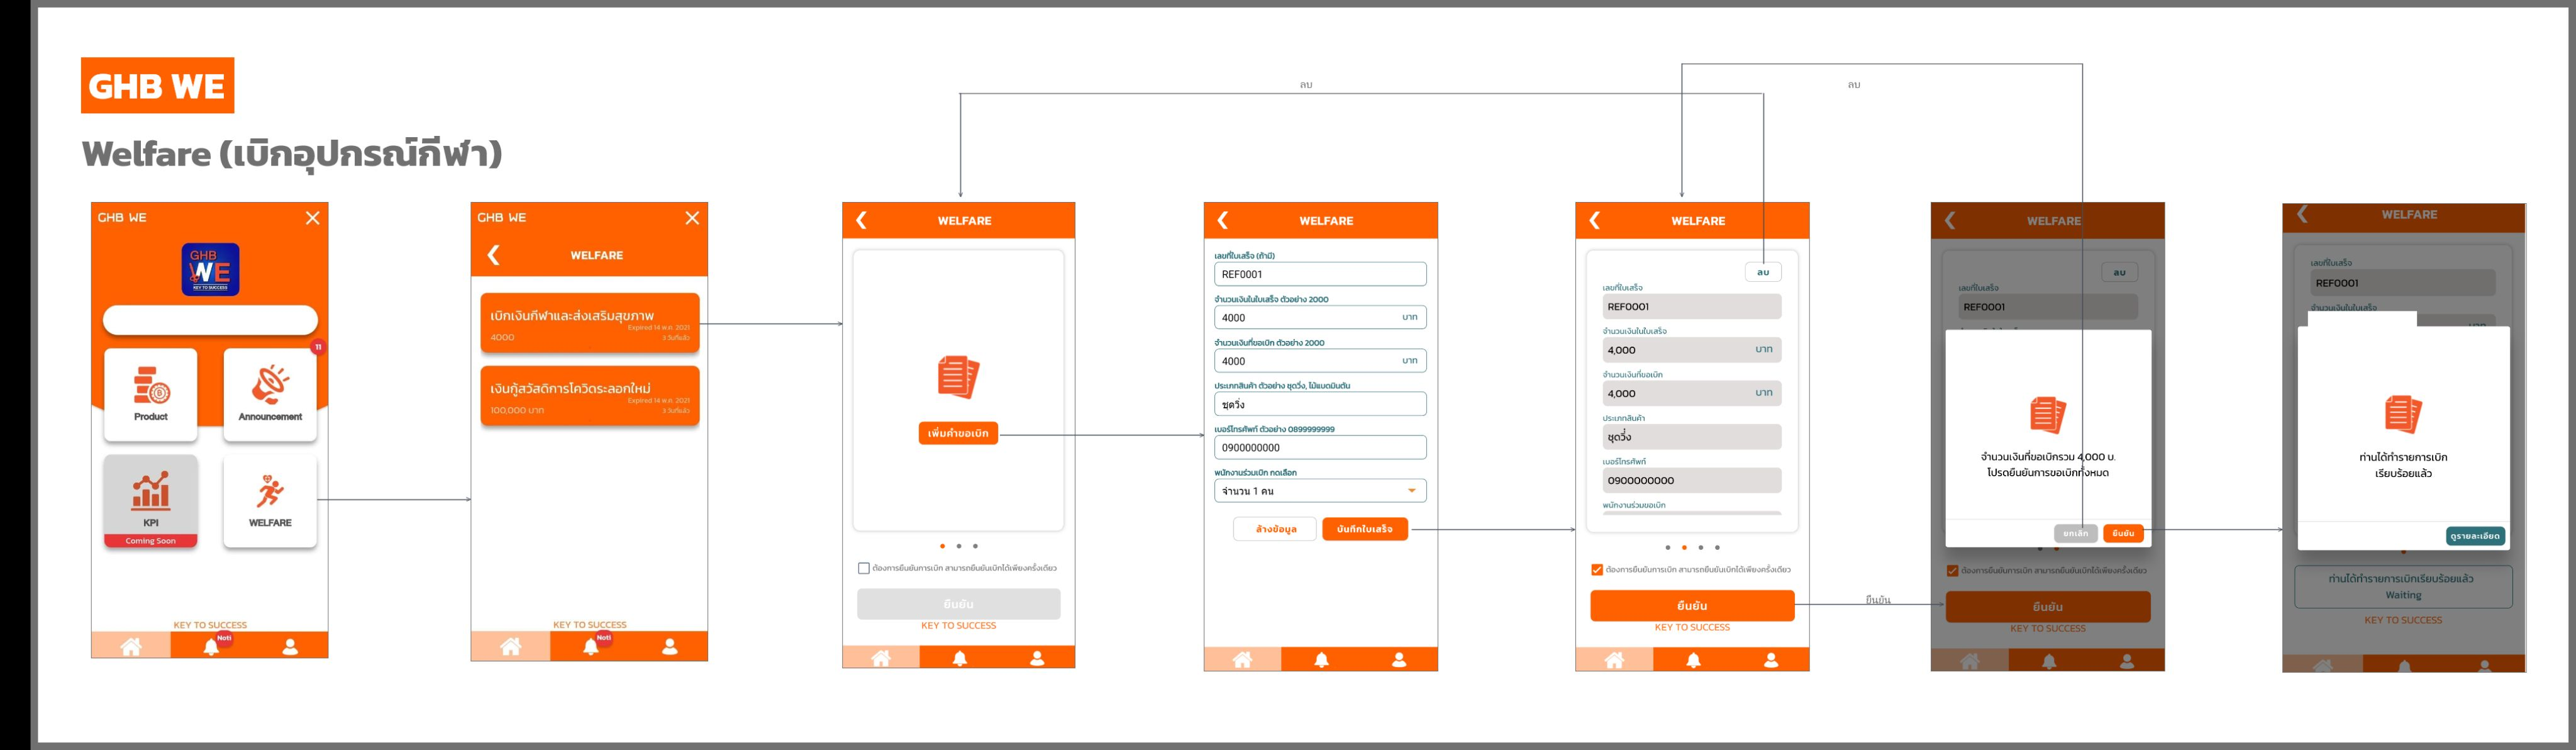Go back from the receipt entry form
Image resolution: width=2576 pixels, height=750 pixels.
point(1222,220)
